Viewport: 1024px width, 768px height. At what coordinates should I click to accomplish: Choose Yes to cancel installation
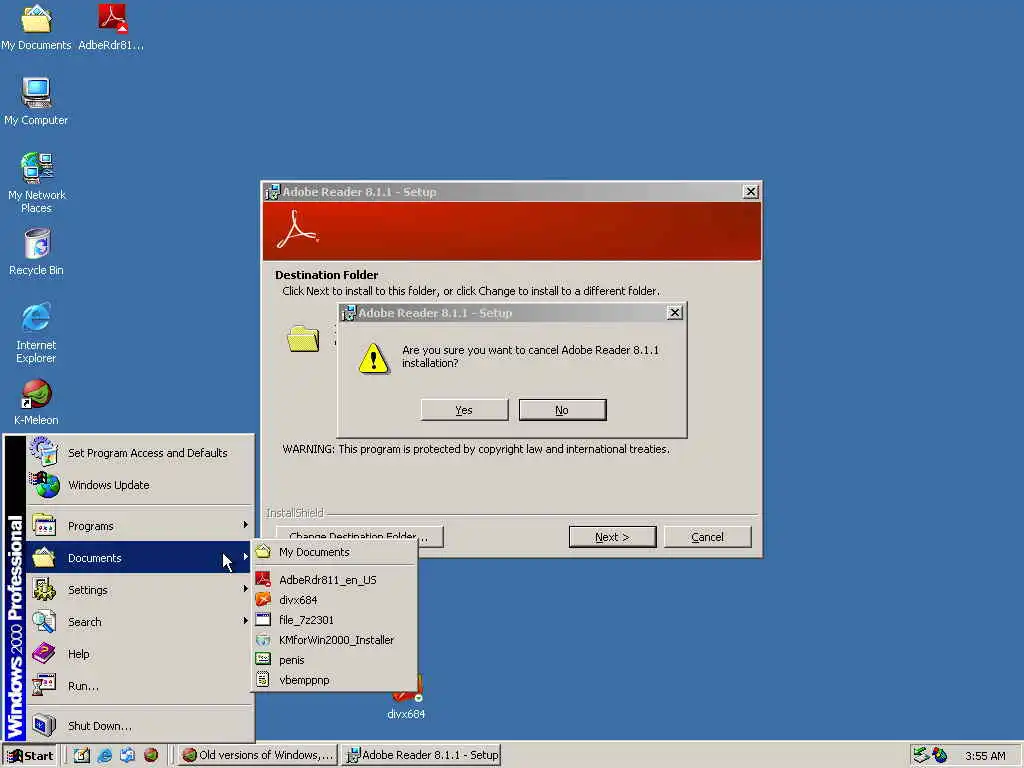pyautogui.click(x=464, y=410)
